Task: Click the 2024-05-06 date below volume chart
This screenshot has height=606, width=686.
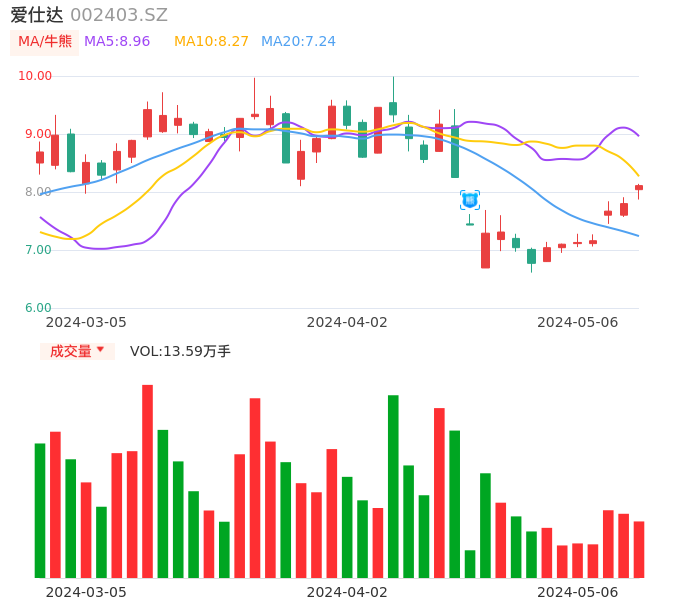Action: point(577,592)
